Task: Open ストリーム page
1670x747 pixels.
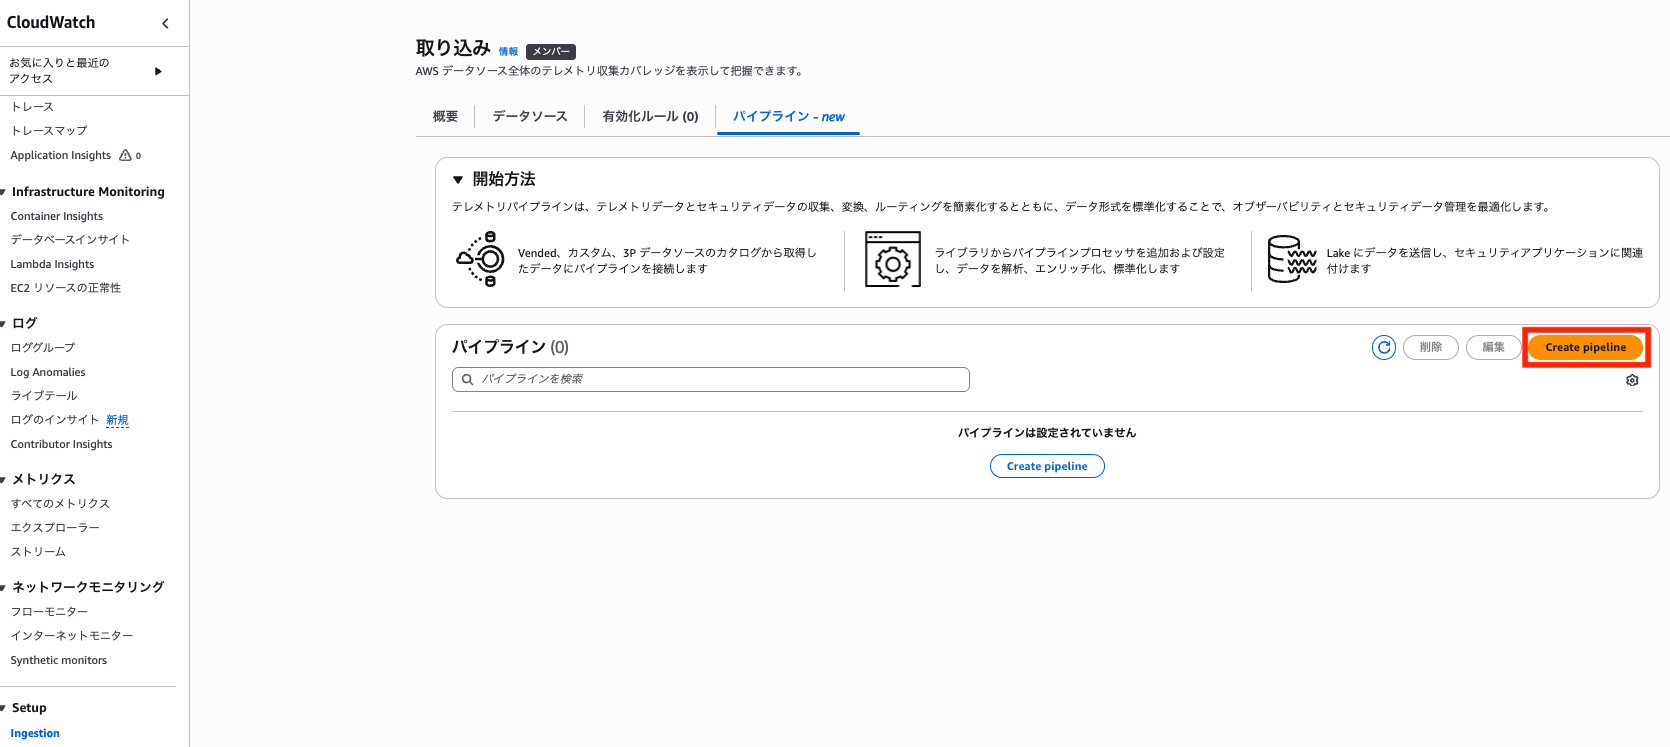Action: pyautogui.click(x=38, y=552)
